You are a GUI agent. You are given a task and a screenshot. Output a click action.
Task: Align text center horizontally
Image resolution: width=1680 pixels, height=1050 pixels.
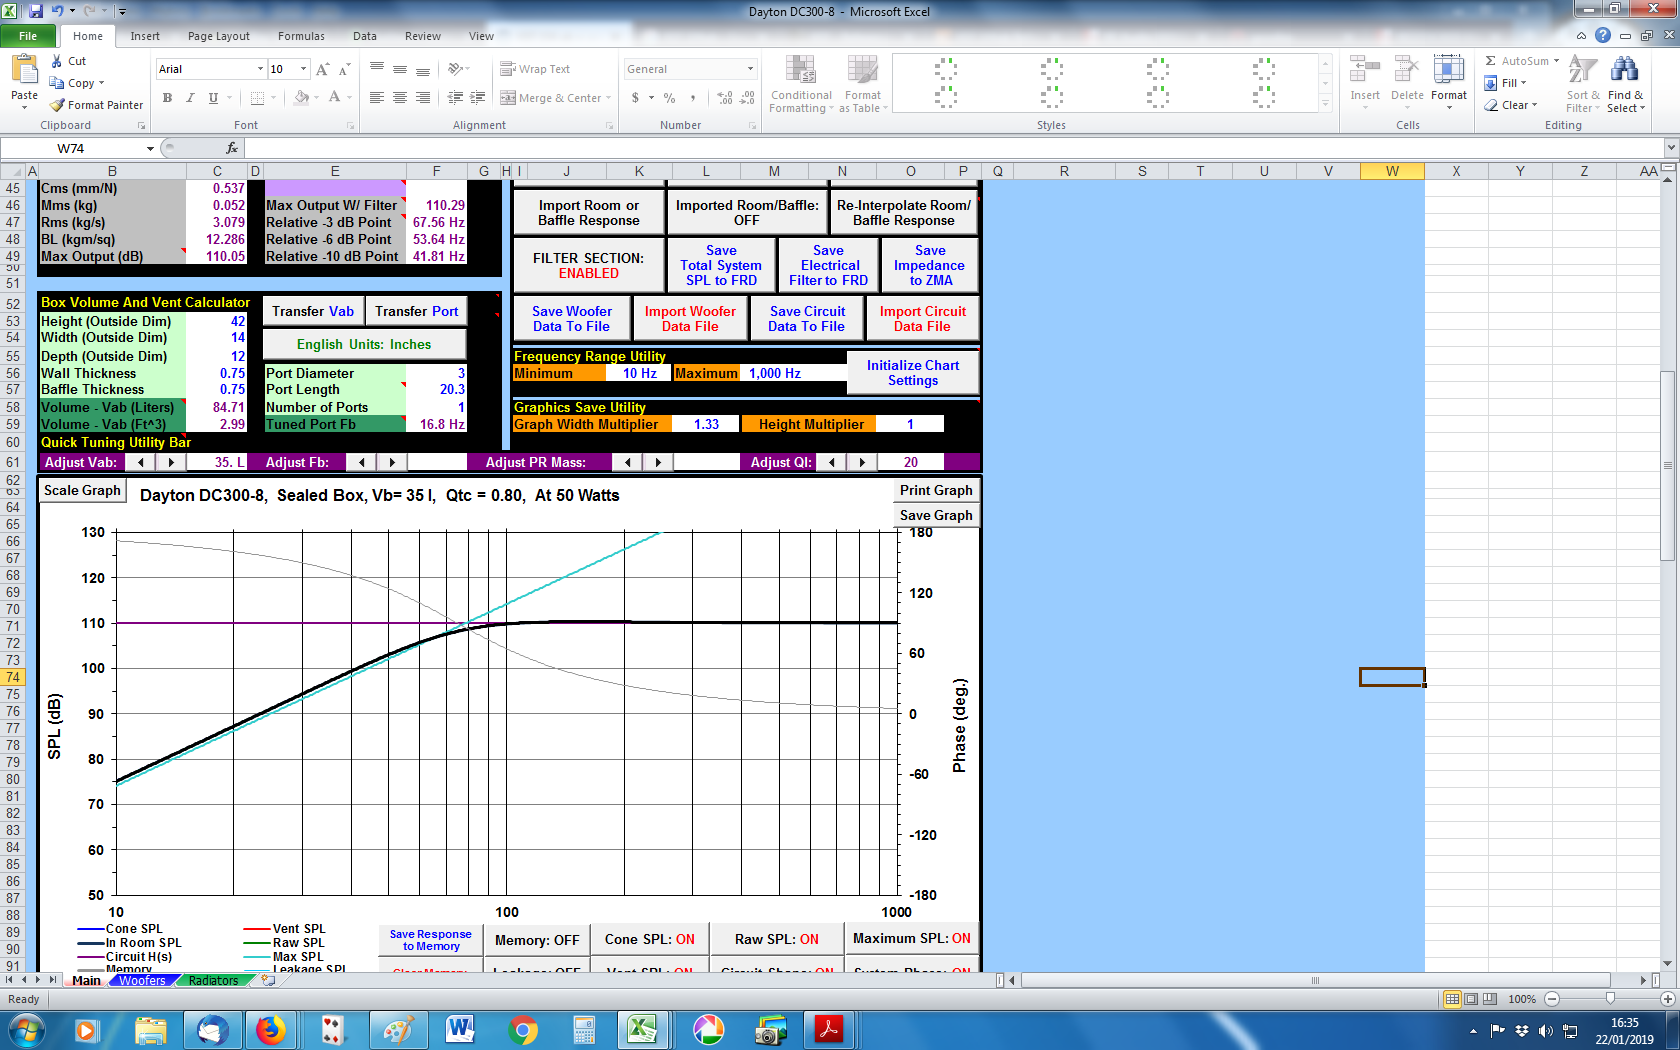400,98
